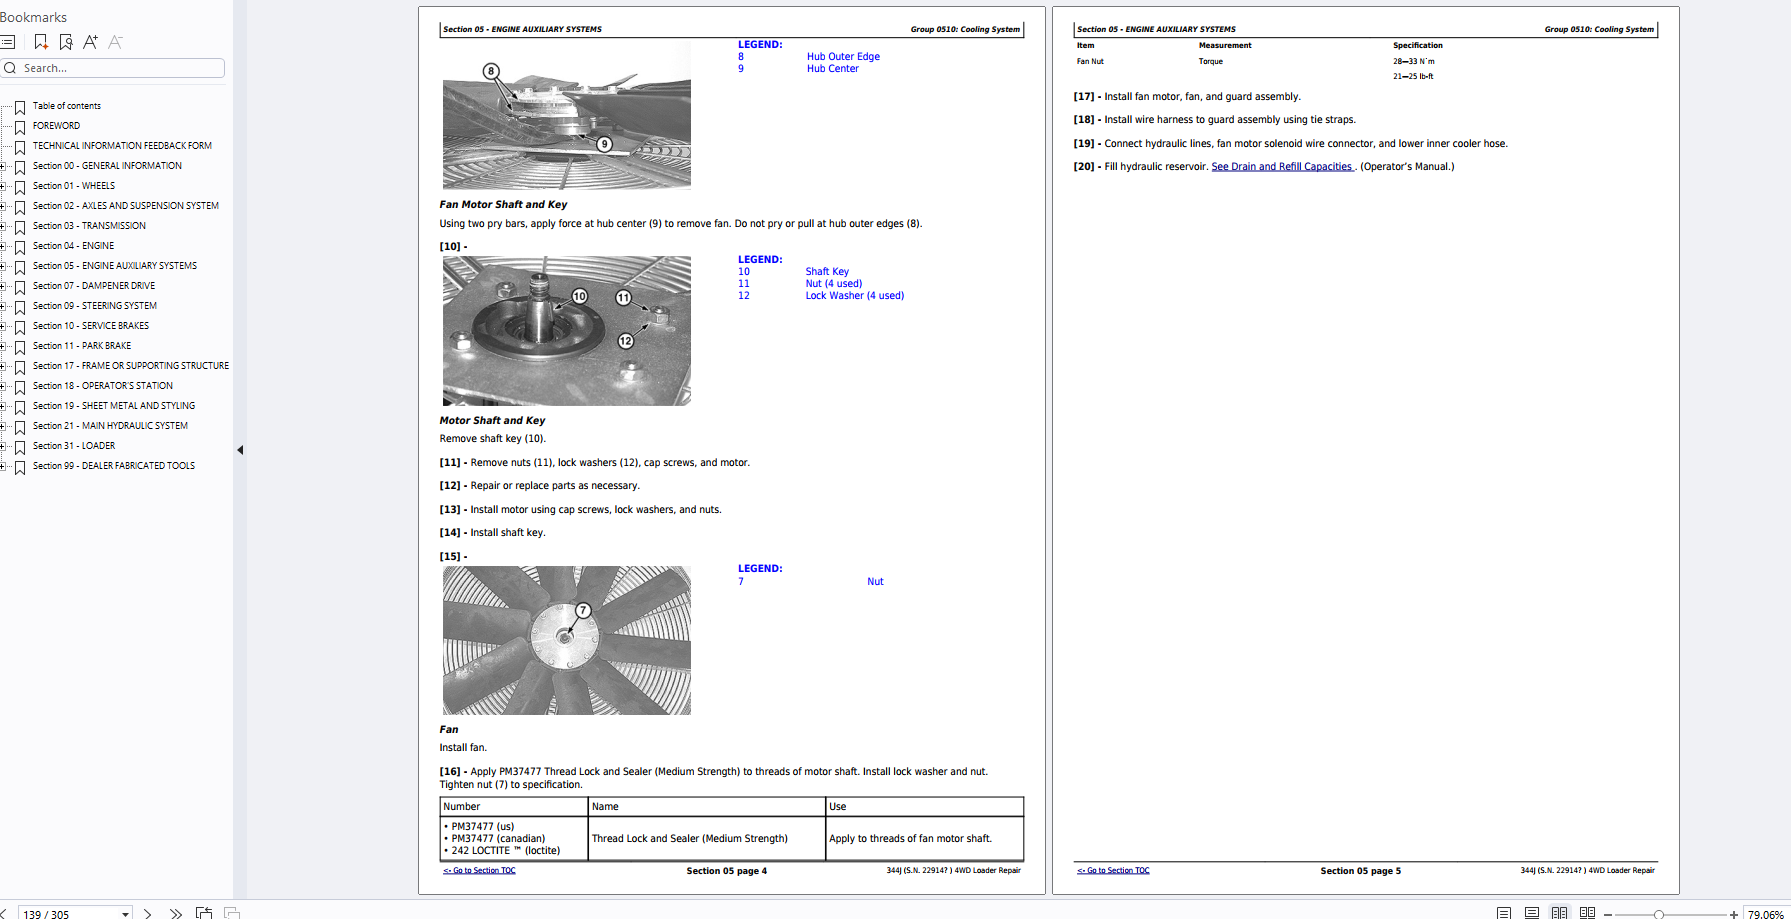1791x919 pixels.
Task: Switch to single page view mode
Action: tap(1504, 913)
